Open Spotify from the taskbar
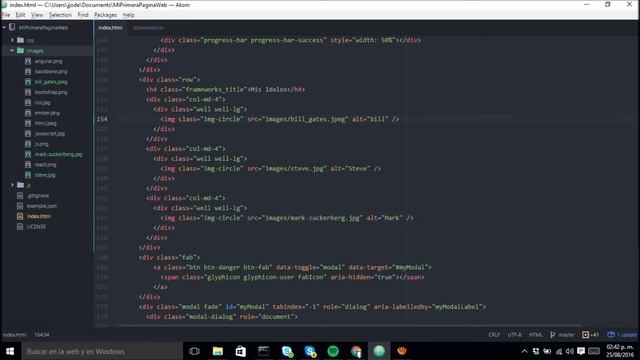Viewport: 640px width, 360px height. pos(333,351)
